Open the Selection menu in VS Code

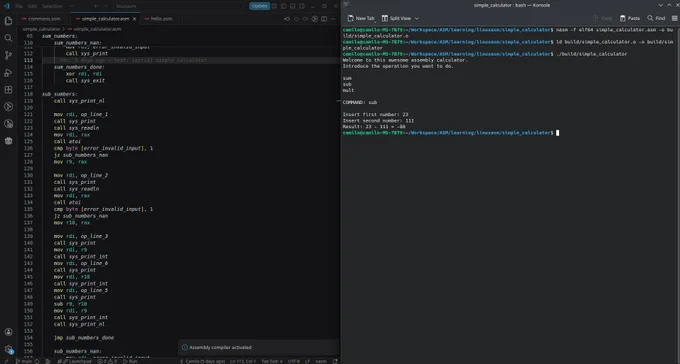[52, 6]
